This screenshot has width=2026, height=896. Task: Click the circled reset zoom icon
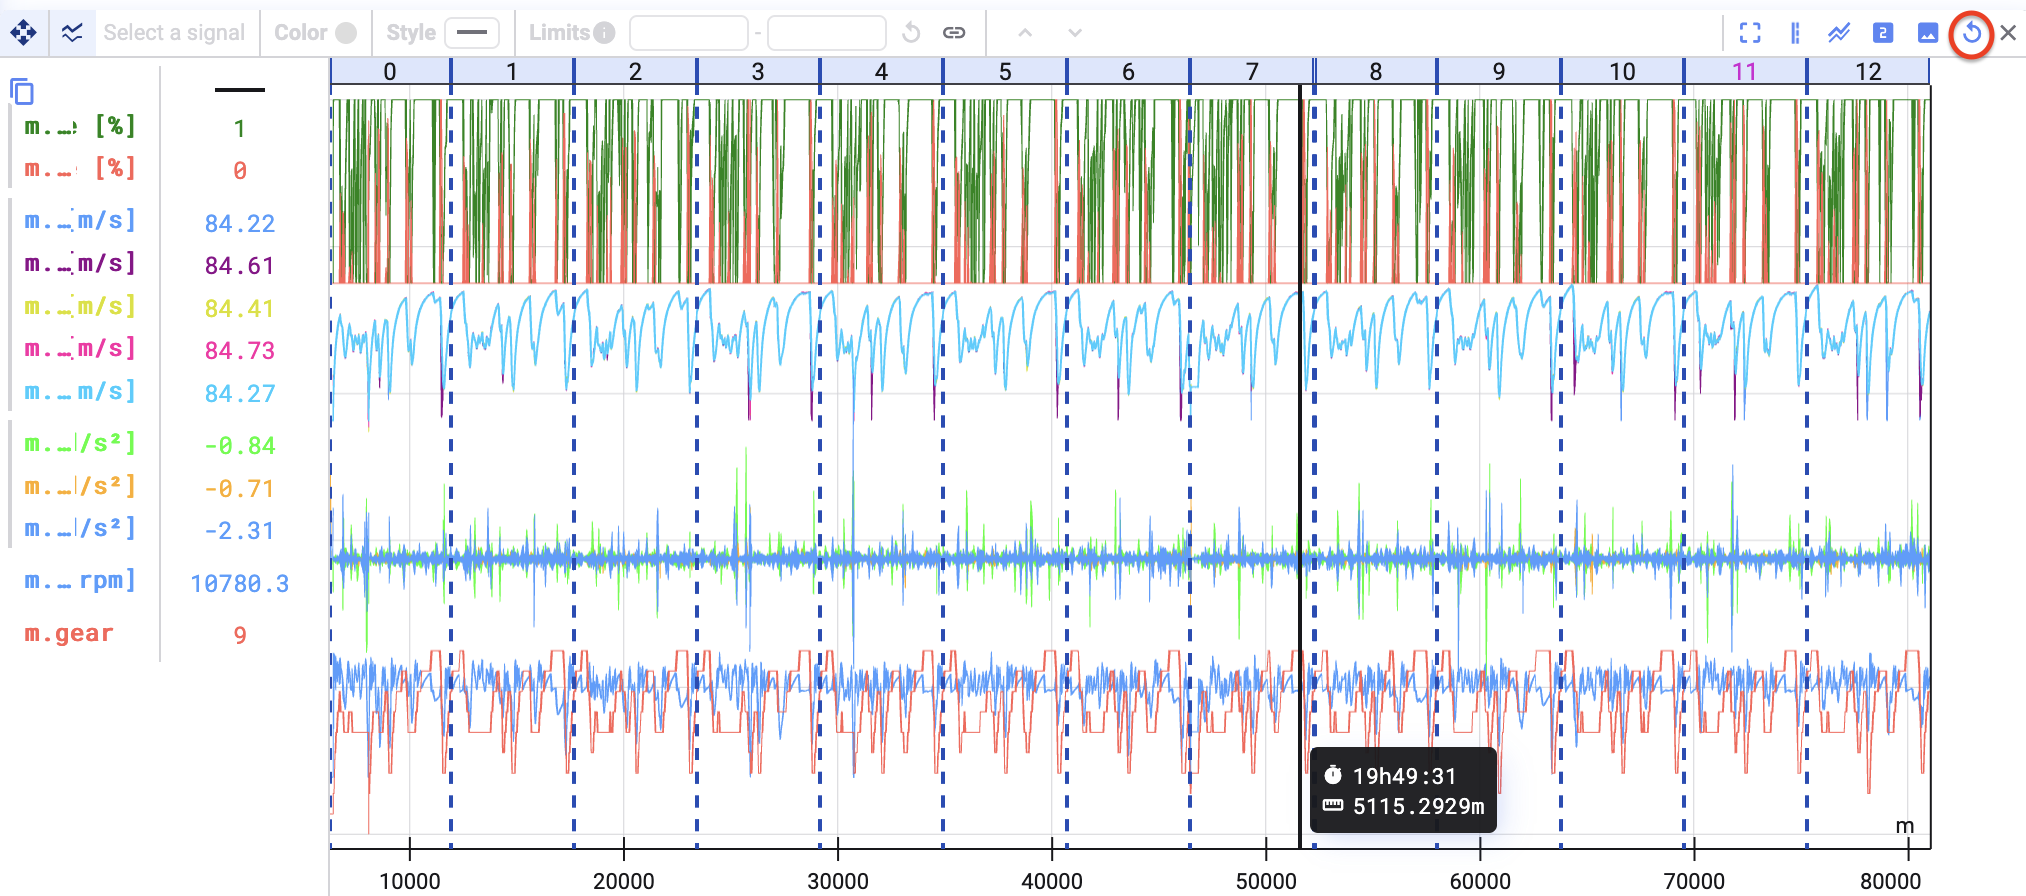[1971, 33]
